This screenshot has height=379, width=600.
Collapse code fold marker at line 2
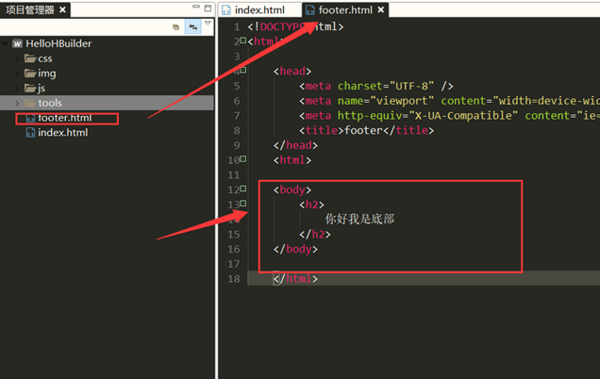(x=243, y=40)
